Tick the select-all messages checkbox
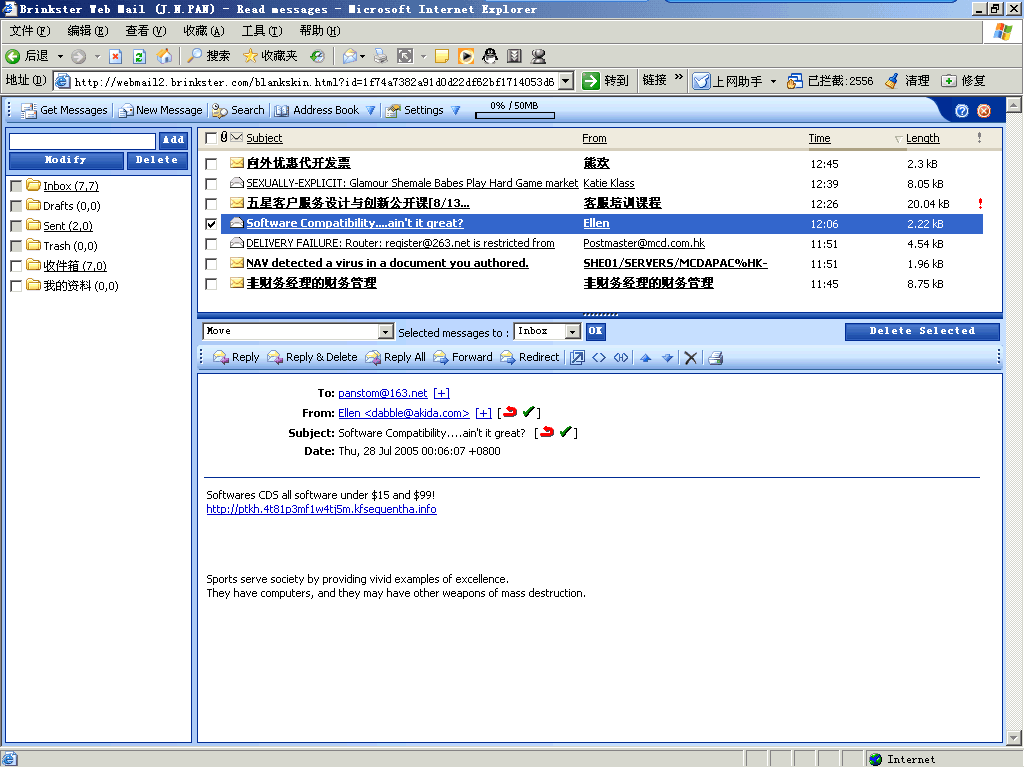1024x768 pixels. pos(211,138)
